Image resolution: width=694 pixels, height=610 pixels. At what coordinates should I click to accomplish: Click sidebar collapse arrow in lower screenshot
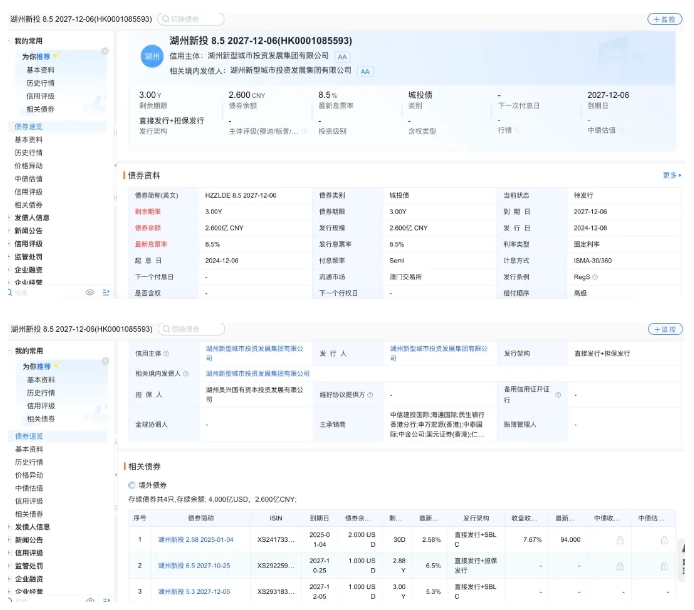[x=116, y=475]
